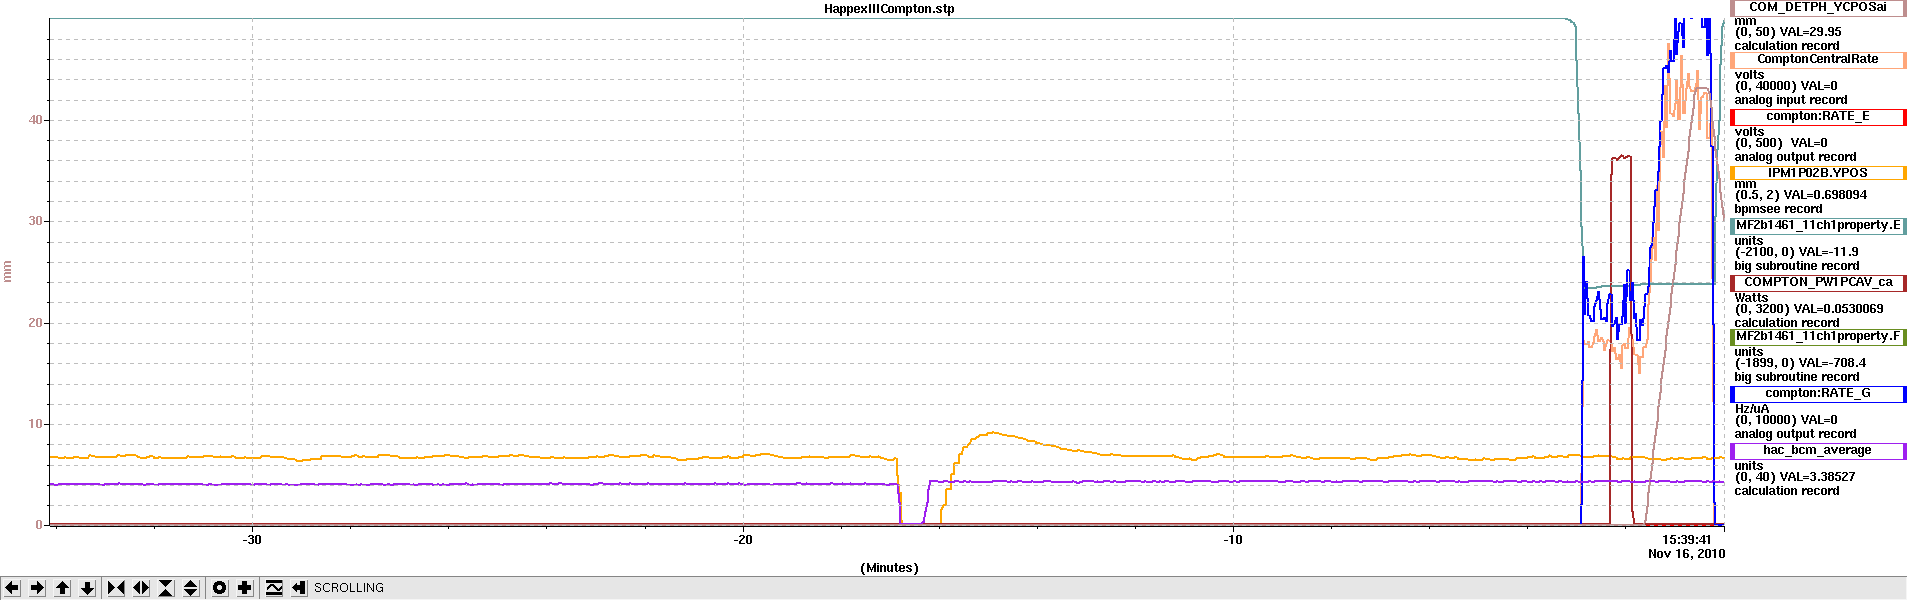Click the 'Hz/uA' units label
The width and height of the screenshot is (1907, 600).
click(1752, 409)
